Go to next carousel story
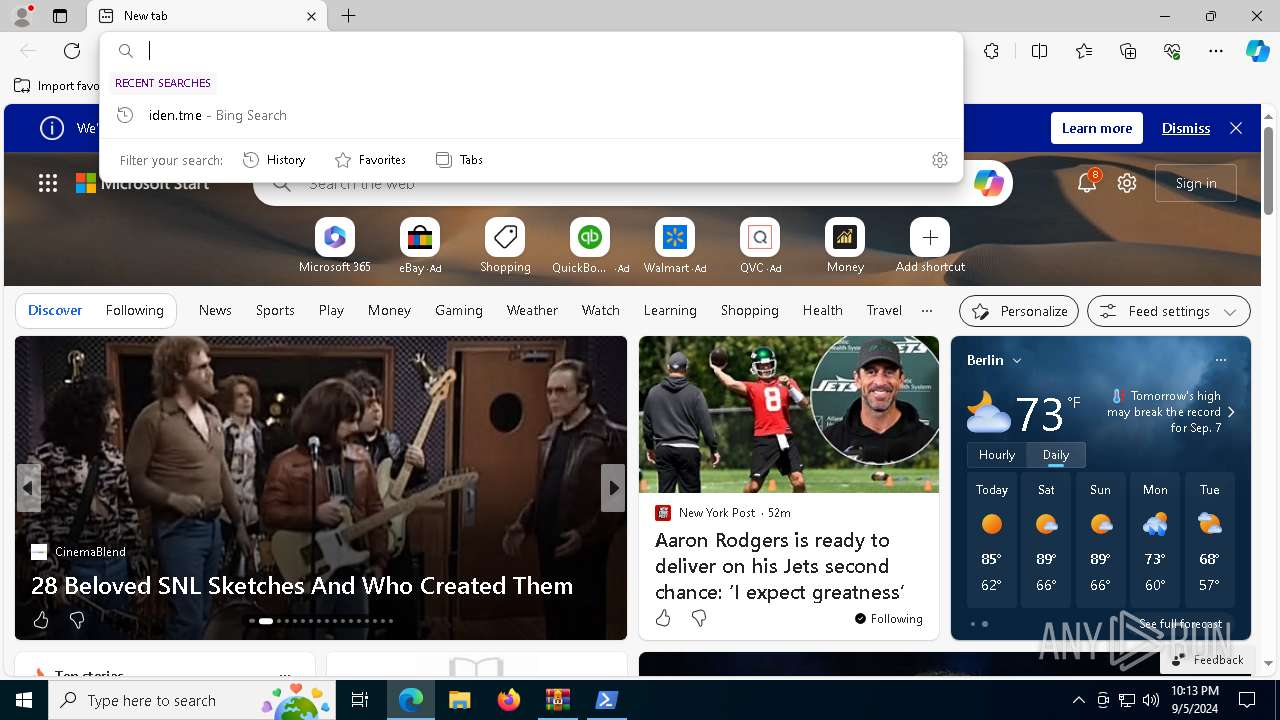This screenshot has height=720, width=1280. click(x=613, y=488)
